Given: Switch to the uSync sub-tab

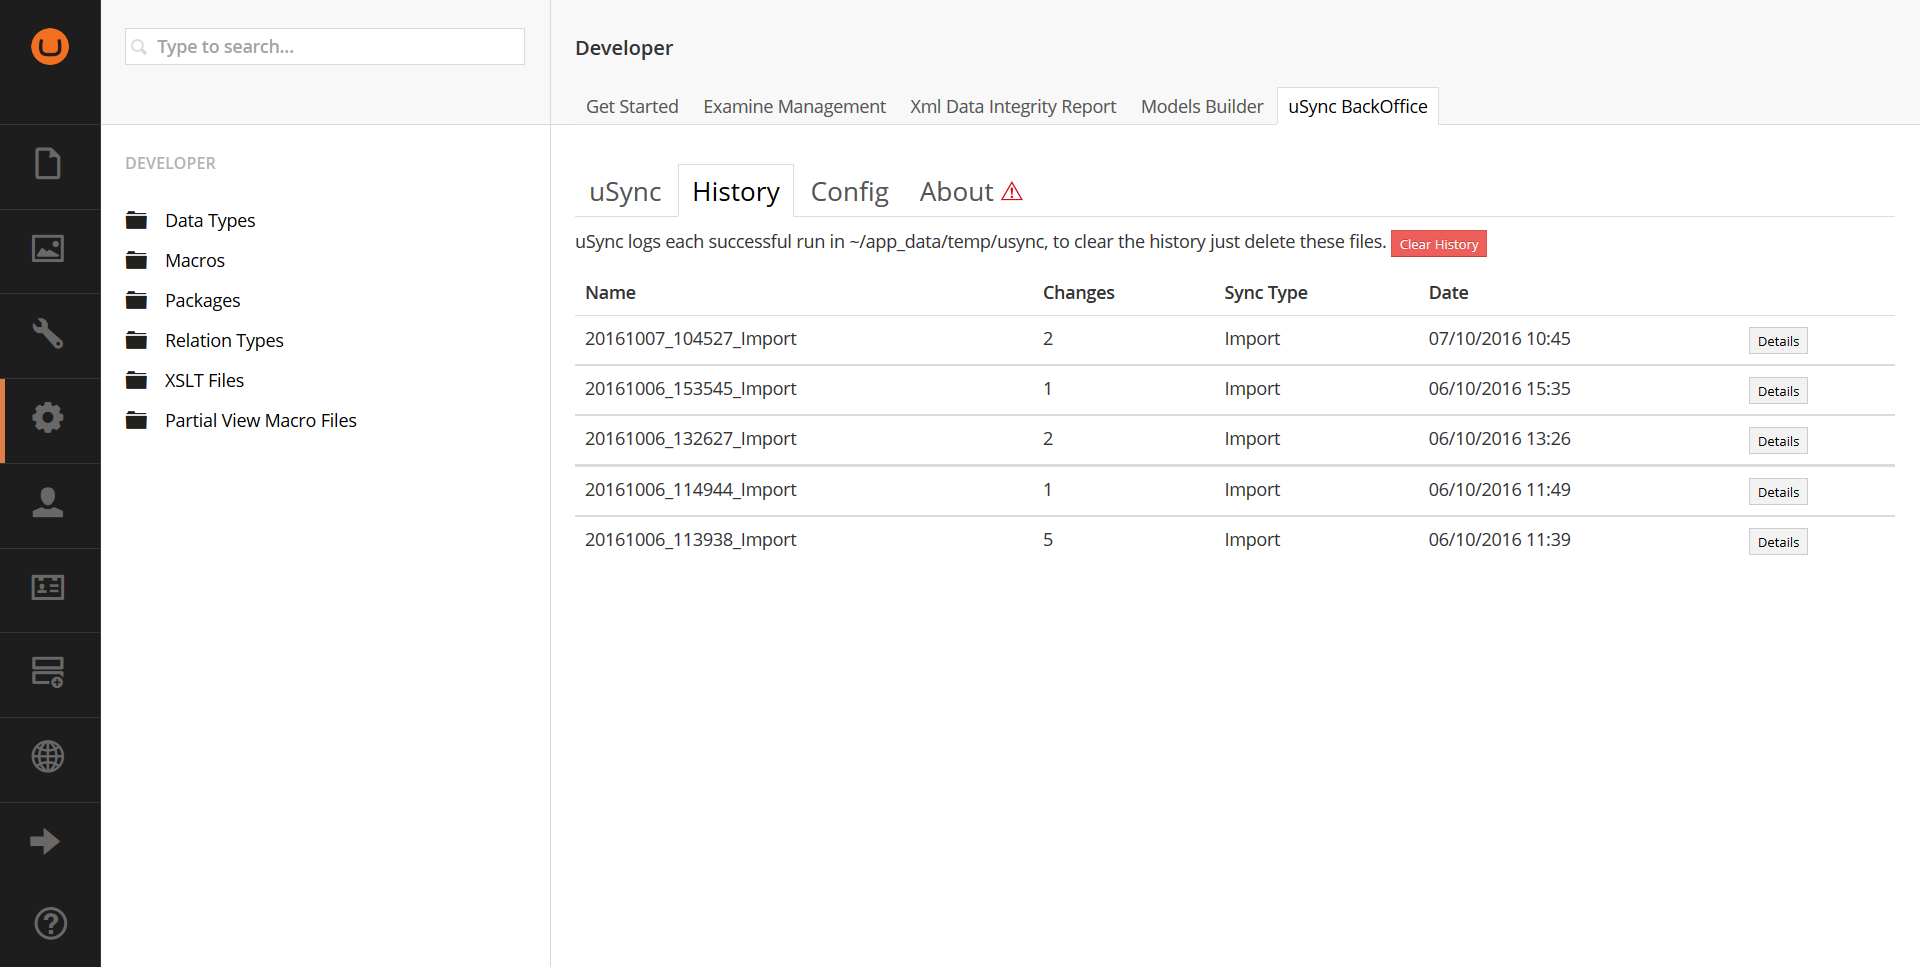Looking at the screenshot, I should pyautogui.click(x=625, y=191).
